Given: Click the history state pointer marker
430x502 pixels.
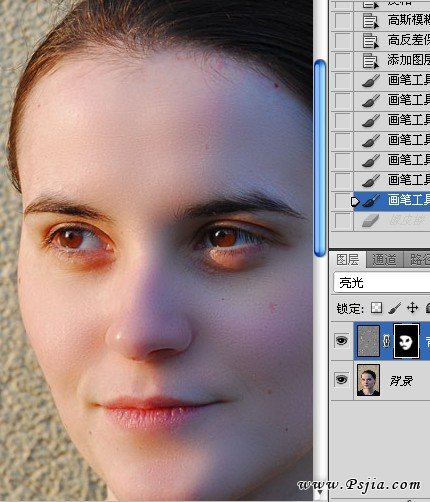Looking at the screenshot, I should click(x=355, y=201).
